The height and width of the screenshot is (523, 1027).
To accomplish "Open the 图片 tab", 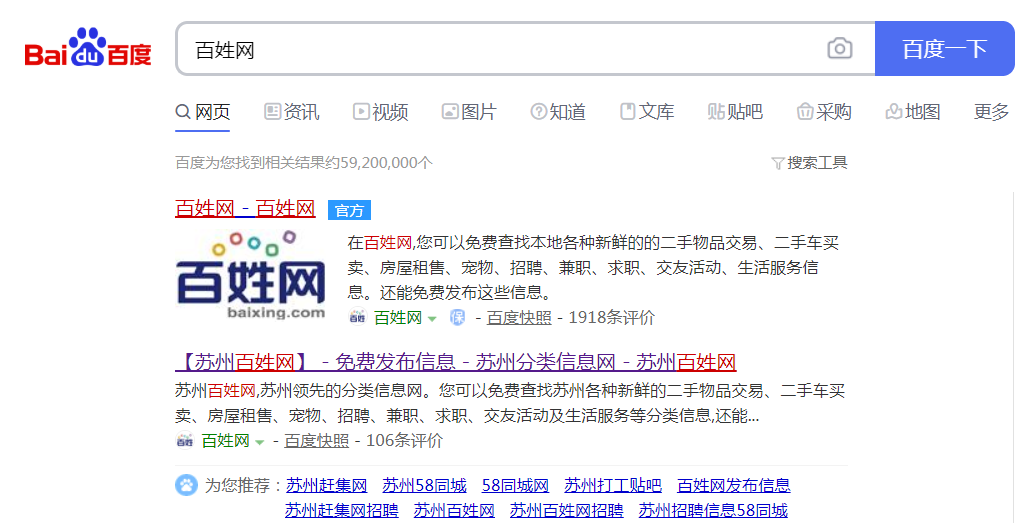I will click(469, 112).
